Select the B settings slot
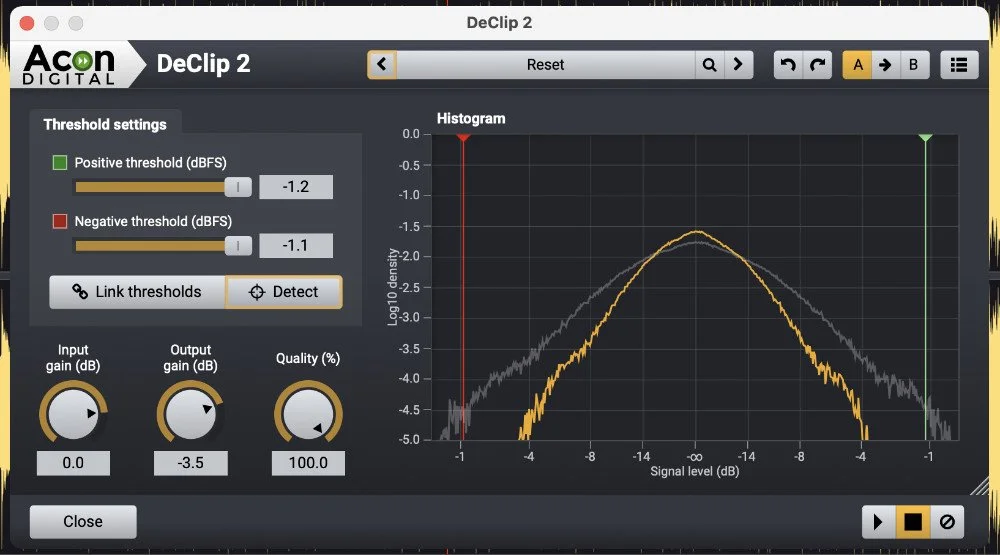The image size is (1000, 555). [x=913, y=64]
